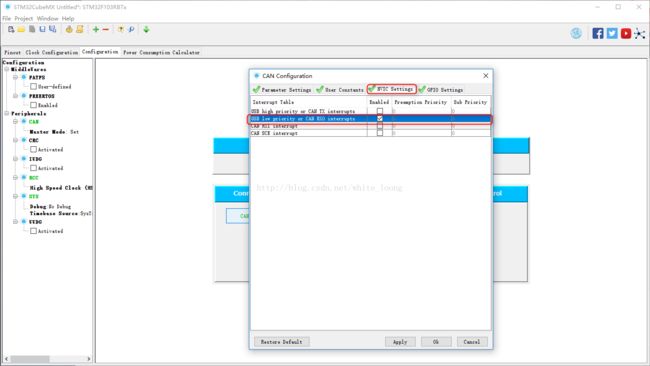Collapse the RCC tree node
Viewport: 650px width, 366px height.
15,177
